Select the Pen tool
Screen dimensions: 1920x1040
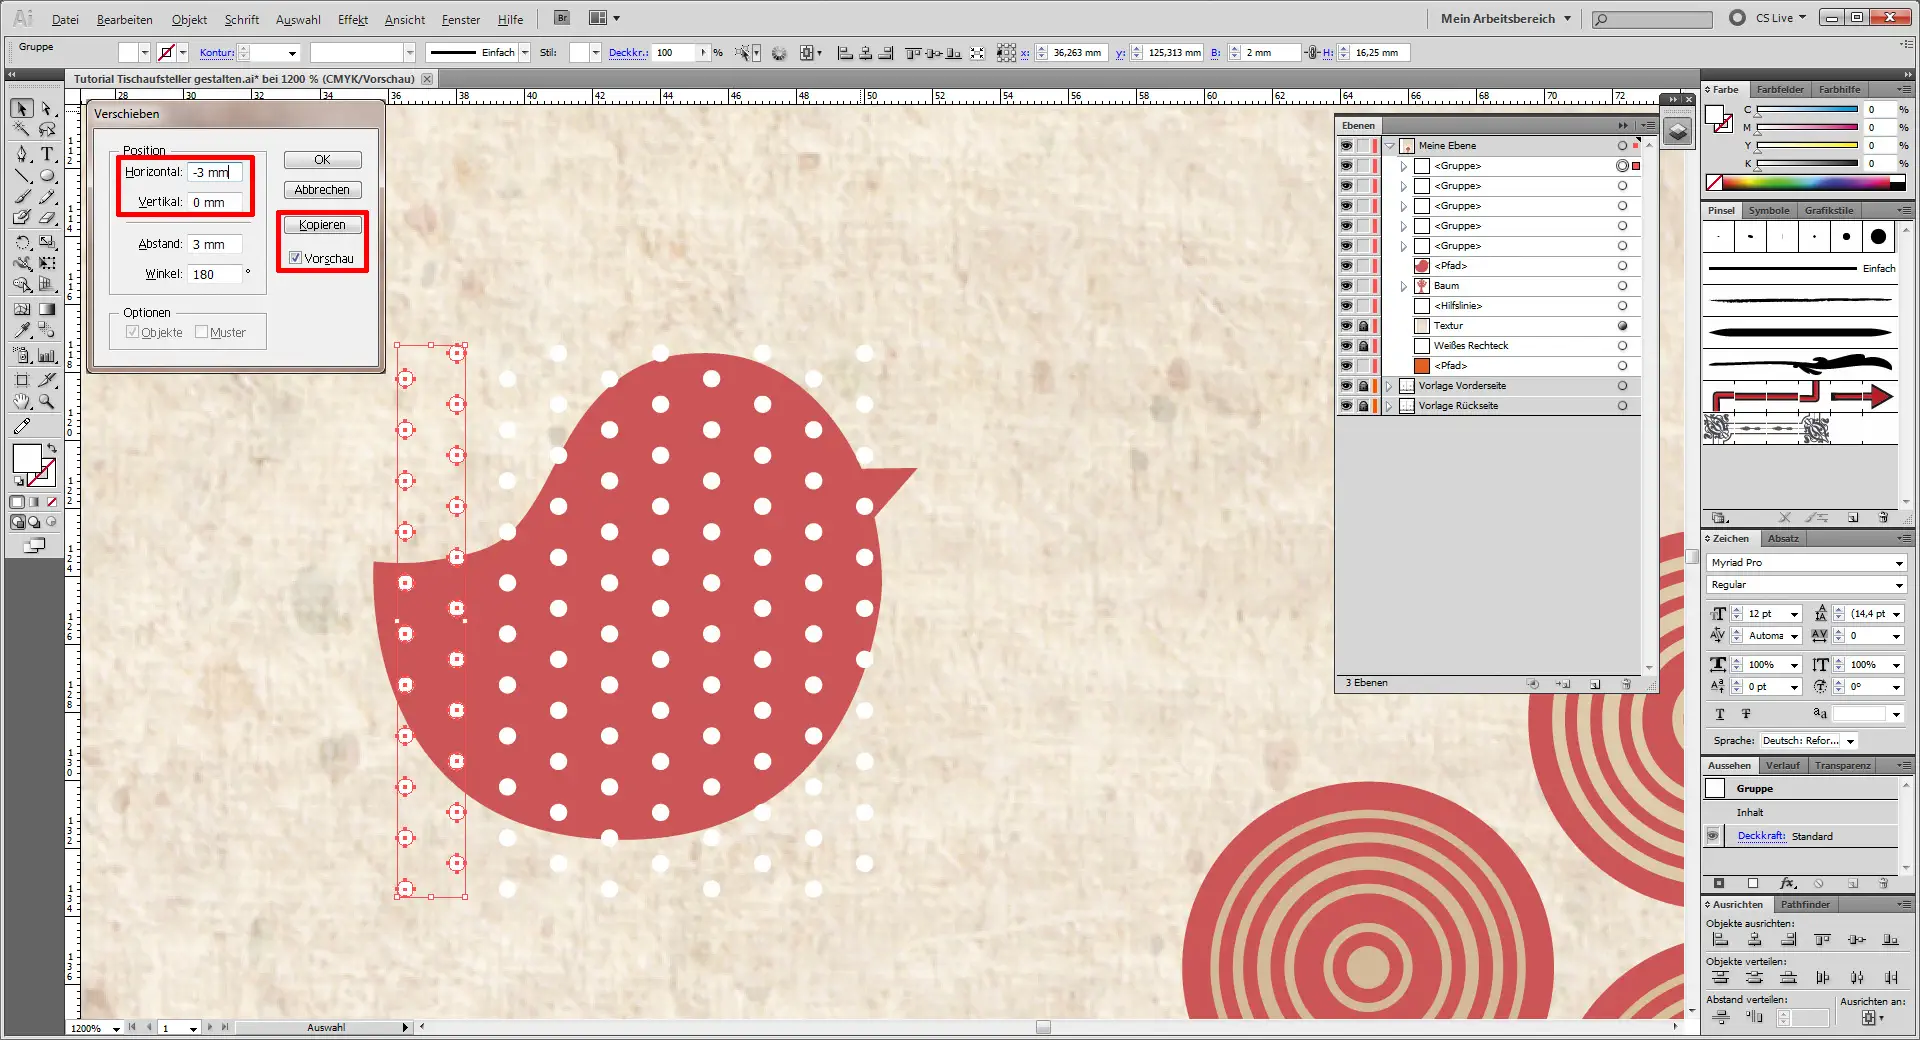click(22, 154)
